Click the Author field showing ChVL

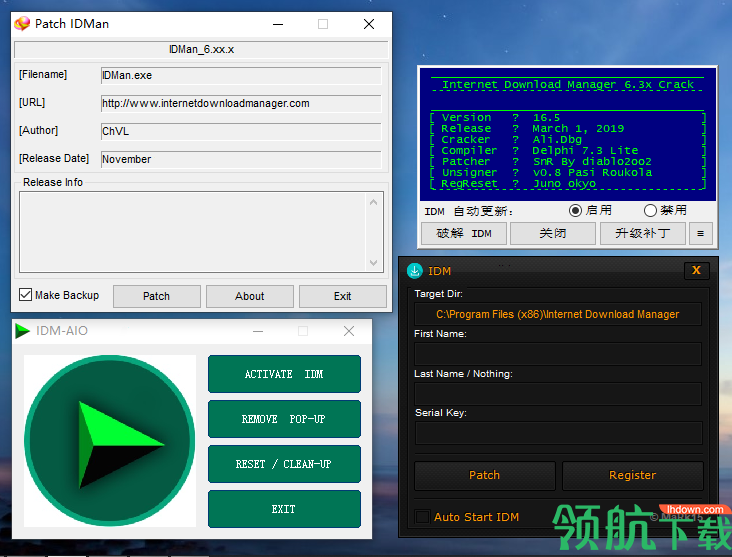click(x=241, y=132)
